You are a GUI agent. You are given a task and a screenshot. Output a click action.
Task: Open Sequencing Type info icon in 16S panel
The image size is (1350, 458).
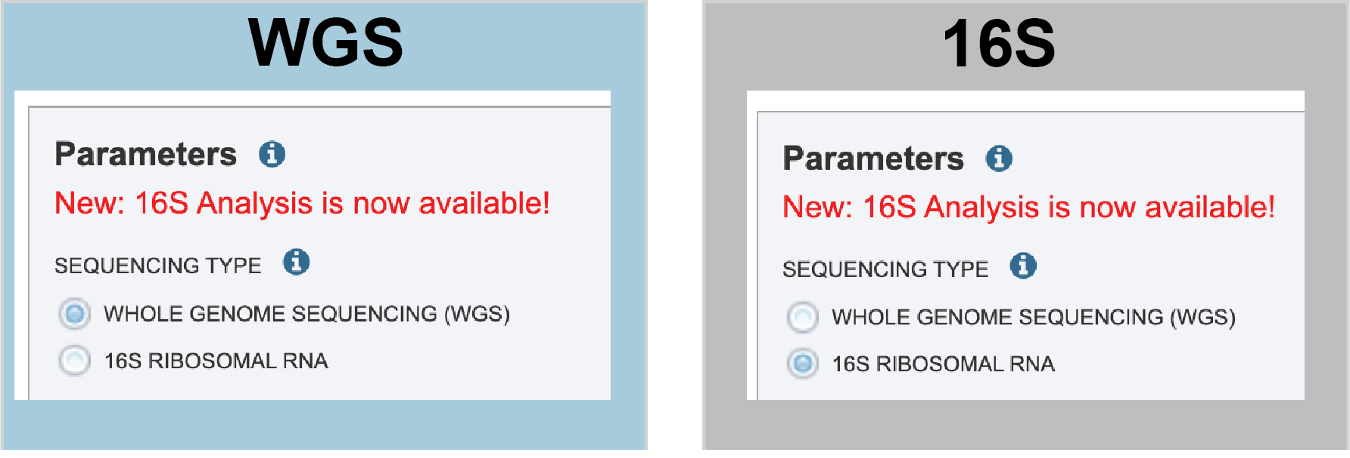1023,267
